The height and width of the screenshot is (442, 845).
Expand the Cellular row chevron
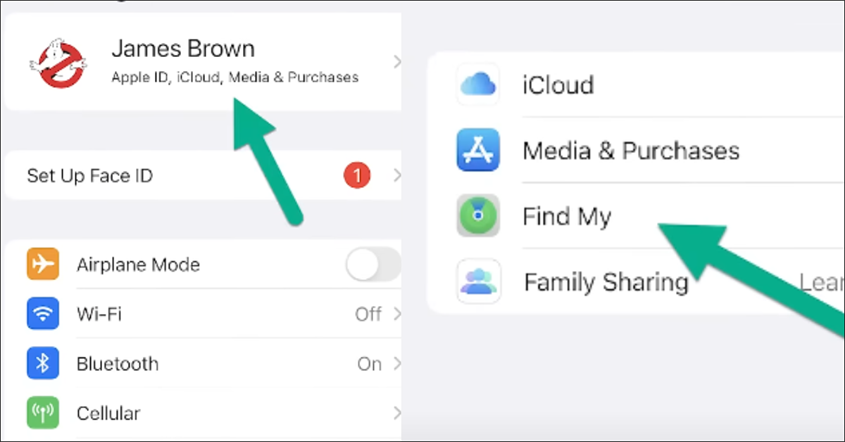[397, 413]
